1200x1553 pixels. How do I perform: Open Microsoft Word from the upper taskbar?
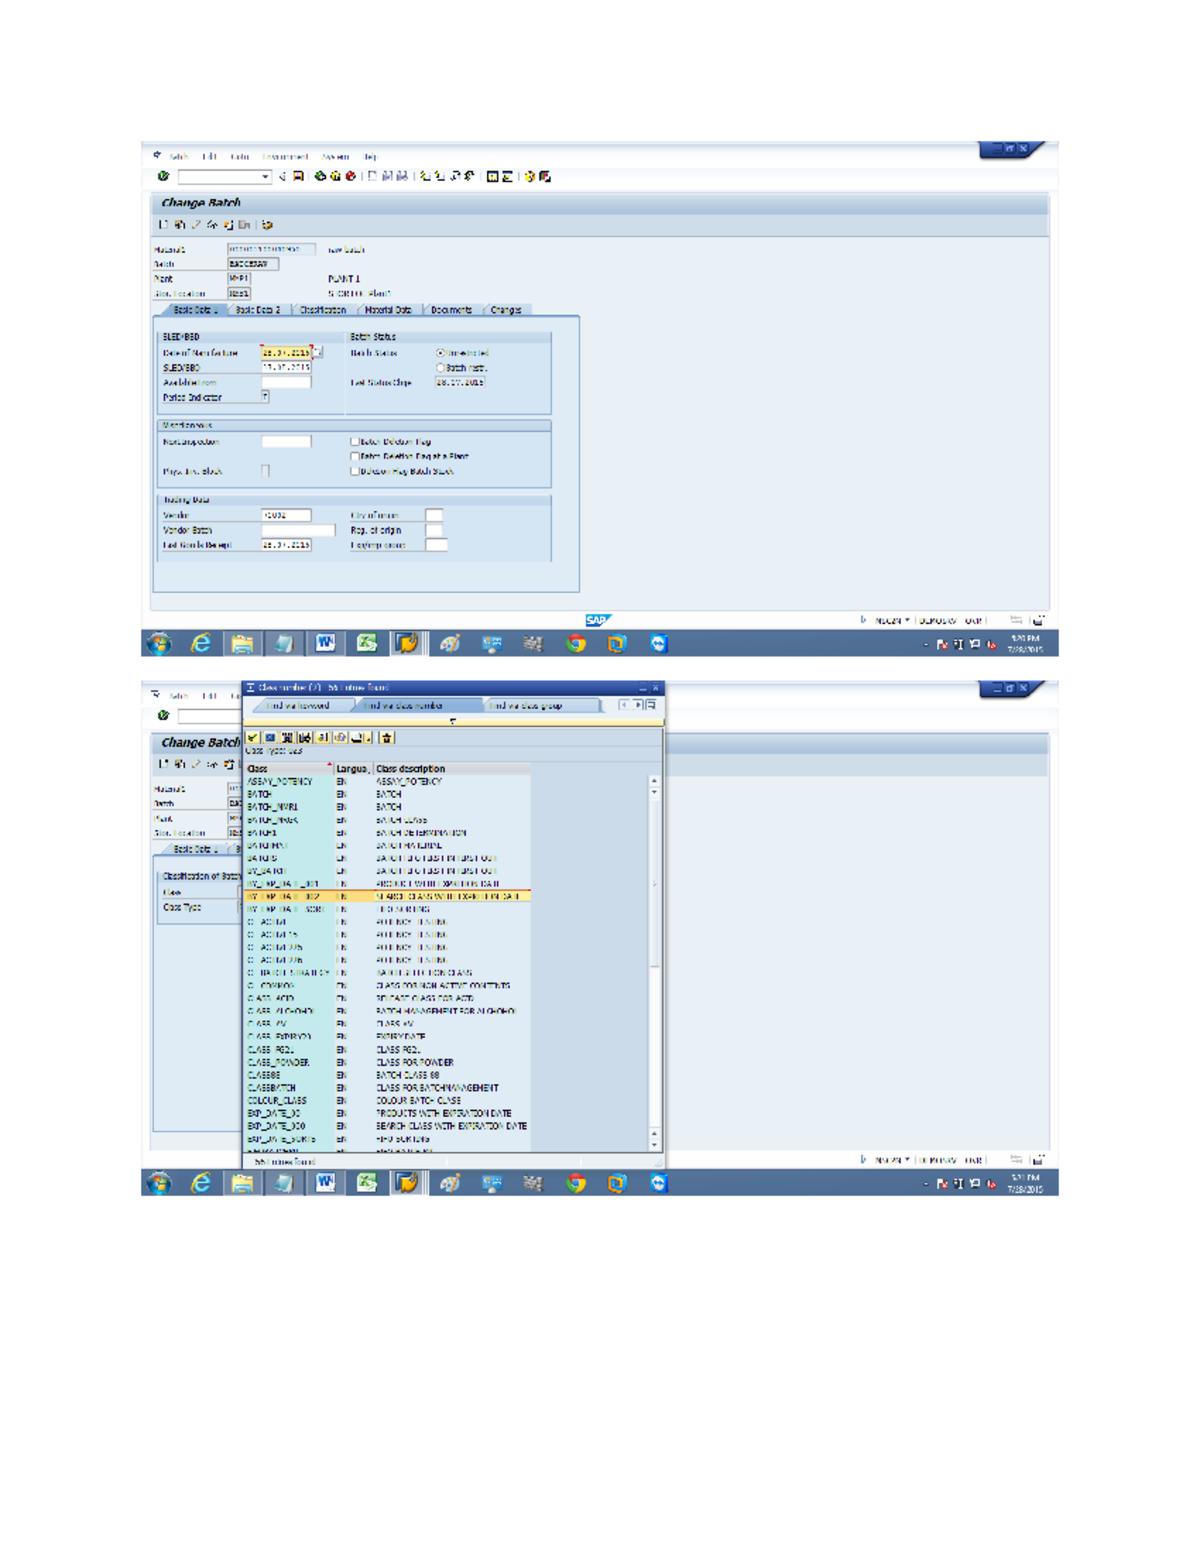coord(325,644)
